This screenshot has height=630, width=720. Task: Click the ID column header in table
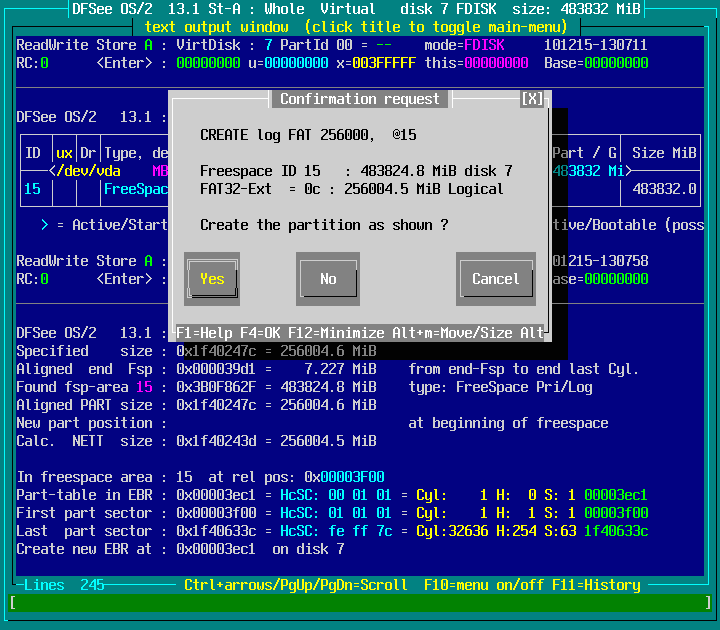tap(32, 153)
